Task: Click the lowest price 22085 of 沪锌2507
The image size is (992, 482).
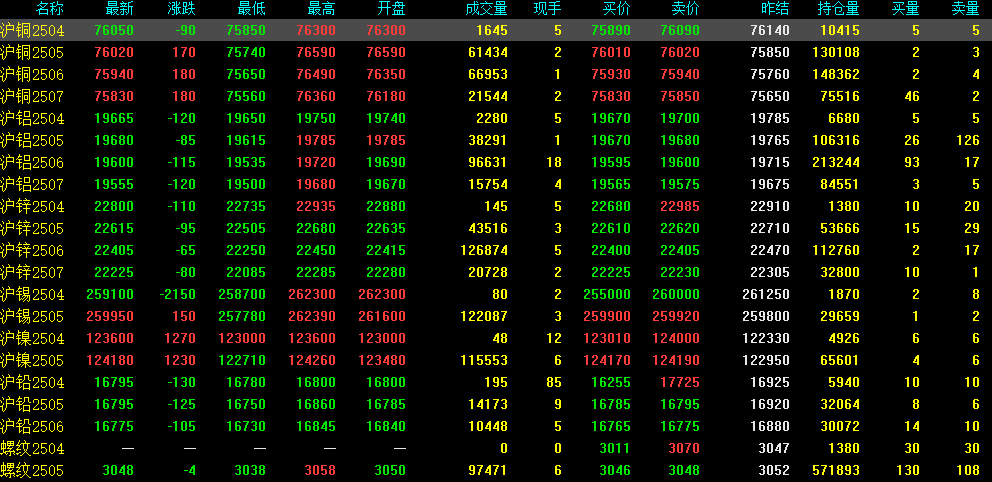Action: pyautogui.click(x=246, y=273)
